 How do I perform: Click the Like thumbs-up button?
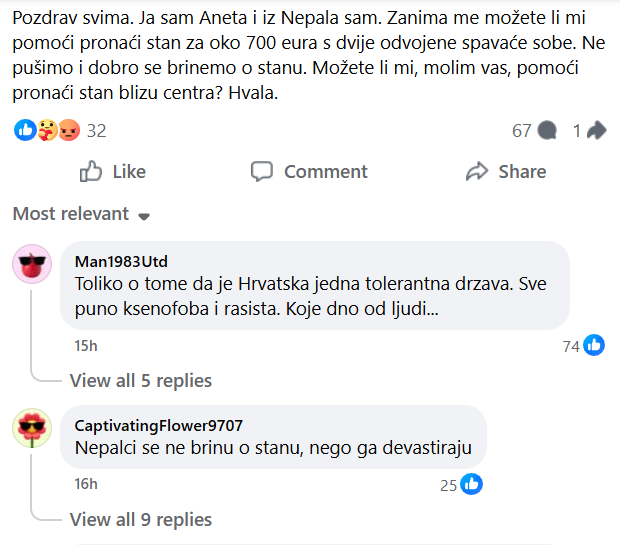click(x=112, y=172)
